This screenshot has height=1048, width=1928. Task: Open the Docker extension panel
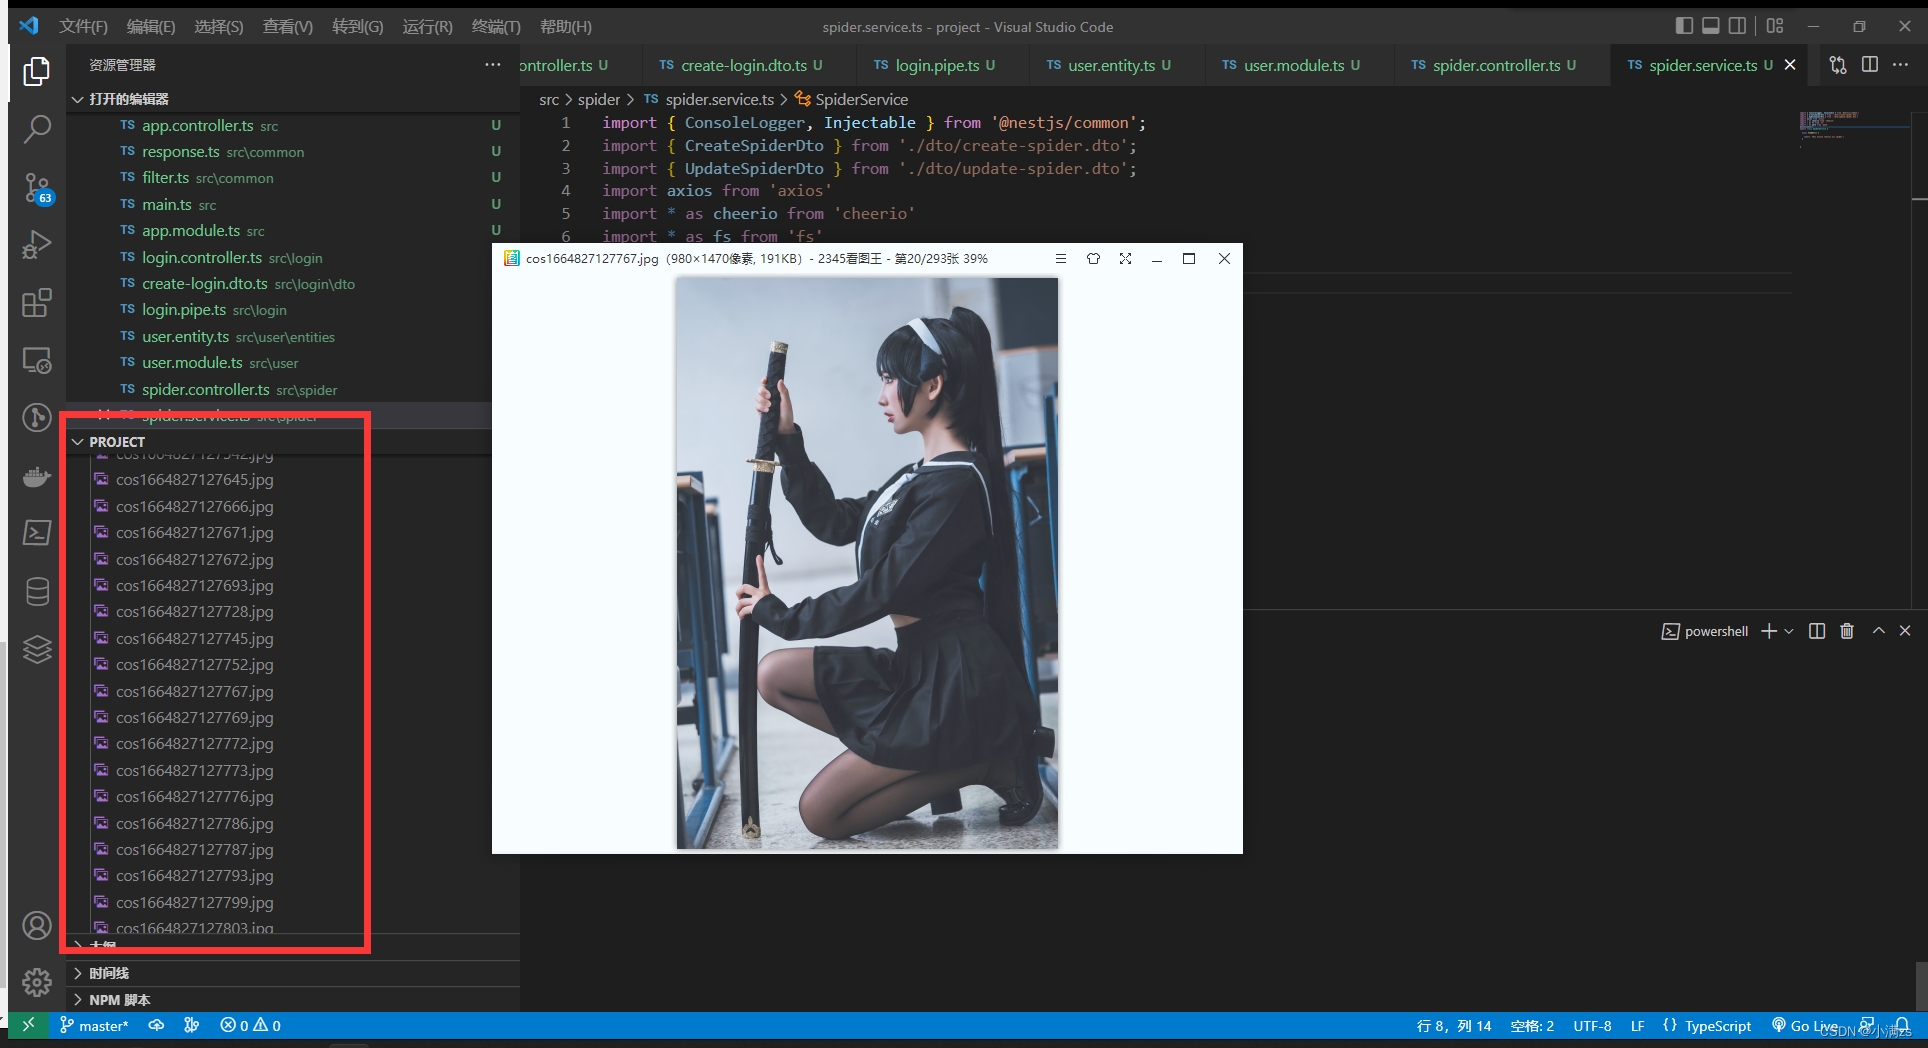37,476
